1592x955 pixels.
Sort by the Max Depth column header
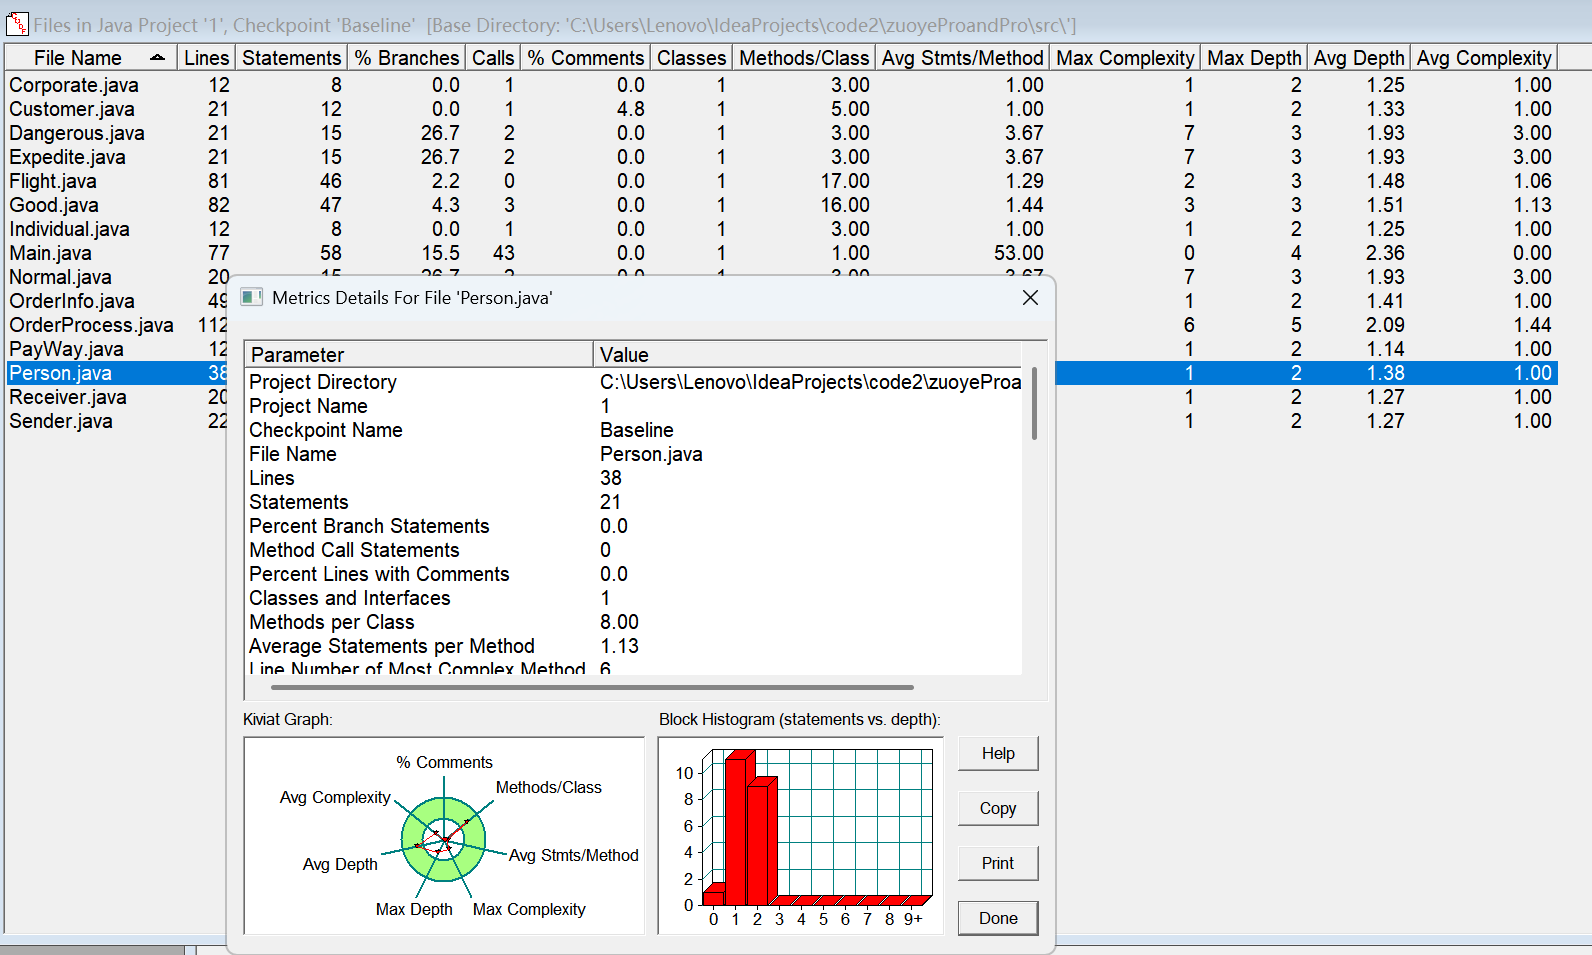(1254, 58)
